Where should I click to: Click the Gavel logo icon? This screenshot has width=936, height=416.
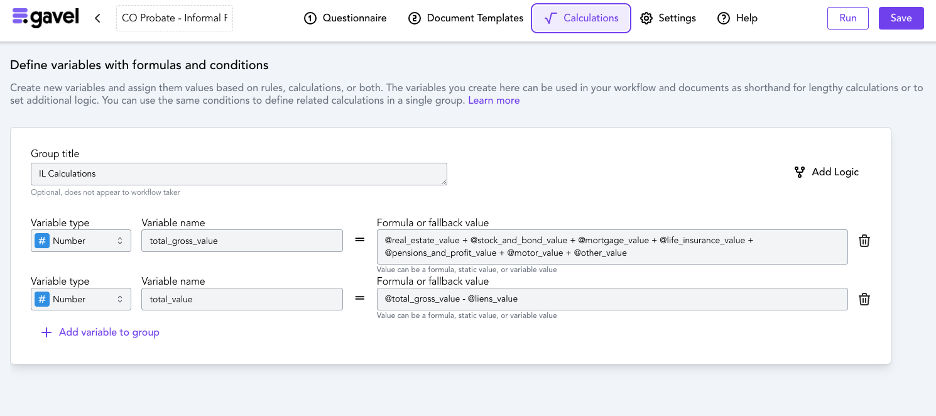[18, 18]
